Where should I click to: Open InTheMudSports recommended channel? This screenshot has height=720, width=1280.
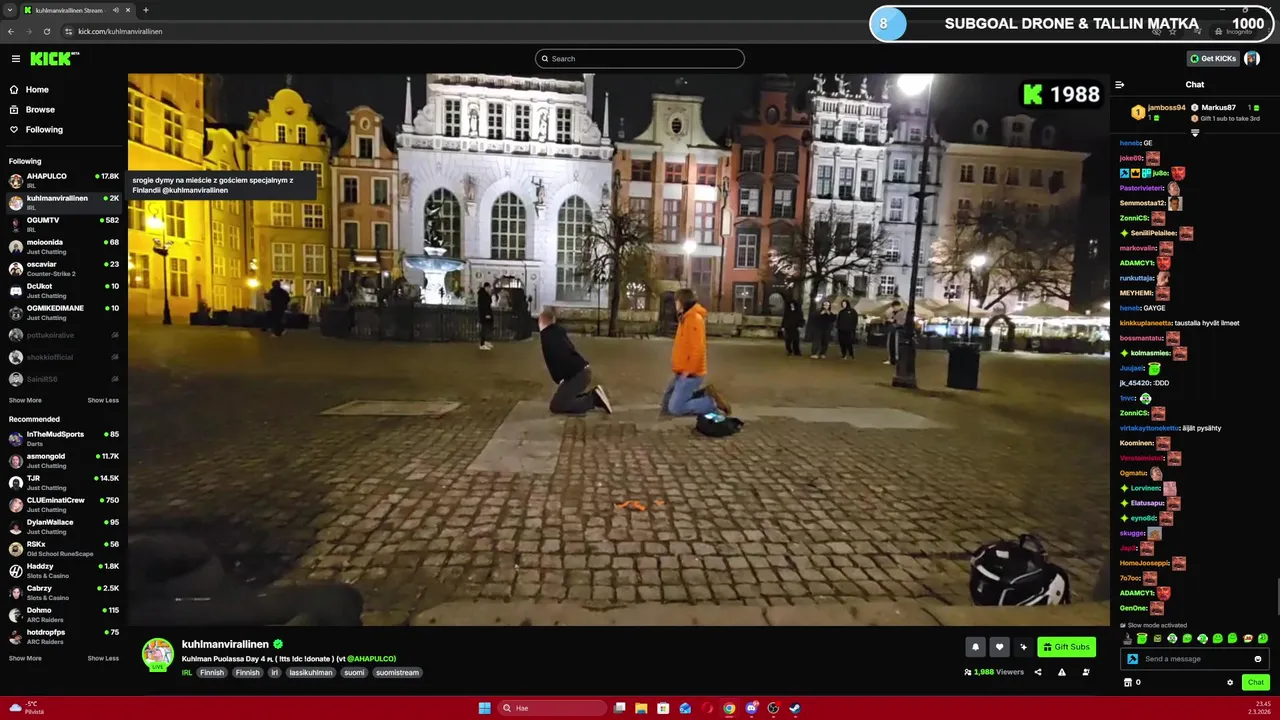click(x=64, y=438)
